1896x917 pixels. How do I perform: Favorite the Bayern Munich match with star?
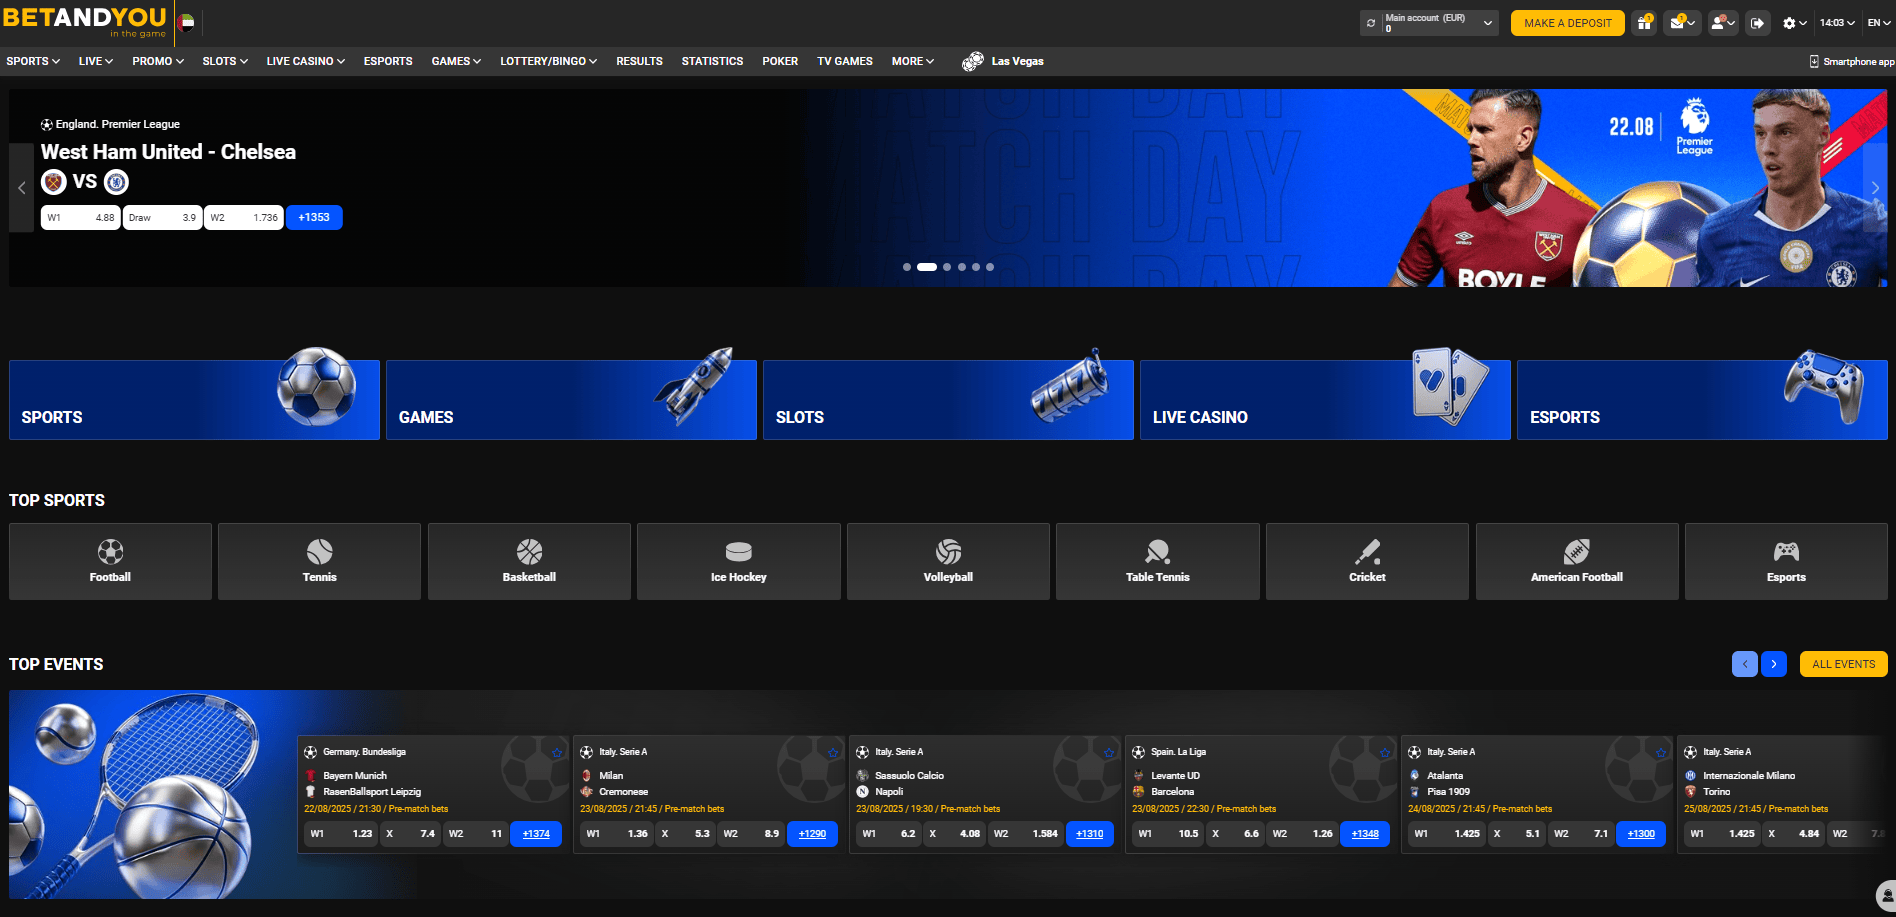pos(557,752)
